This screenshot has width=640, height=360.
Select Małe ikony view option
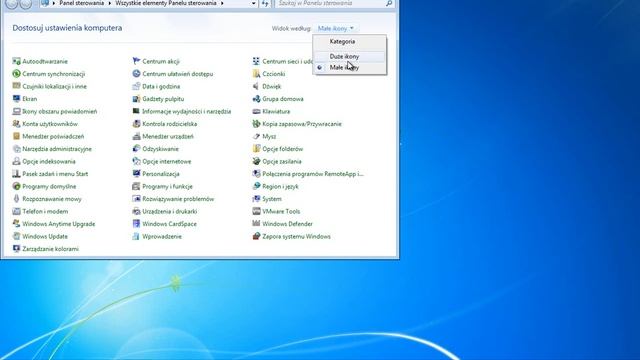tap(344, 68)
